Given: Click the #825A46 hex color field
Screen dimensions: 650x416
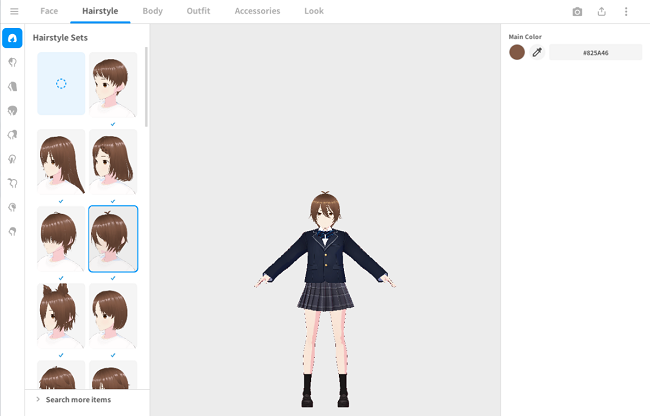Looking at the screenshot, I should point(595,52).
